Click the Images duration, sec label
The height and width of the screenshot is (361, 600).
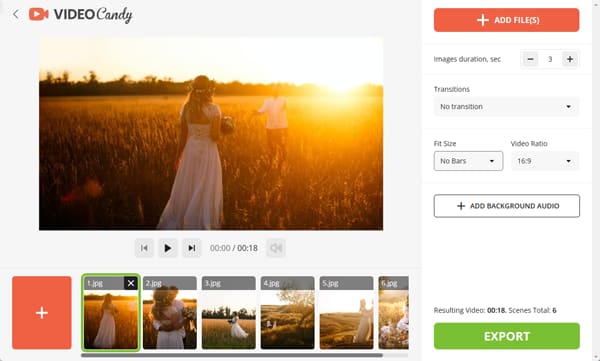click(x=467, y=59)
